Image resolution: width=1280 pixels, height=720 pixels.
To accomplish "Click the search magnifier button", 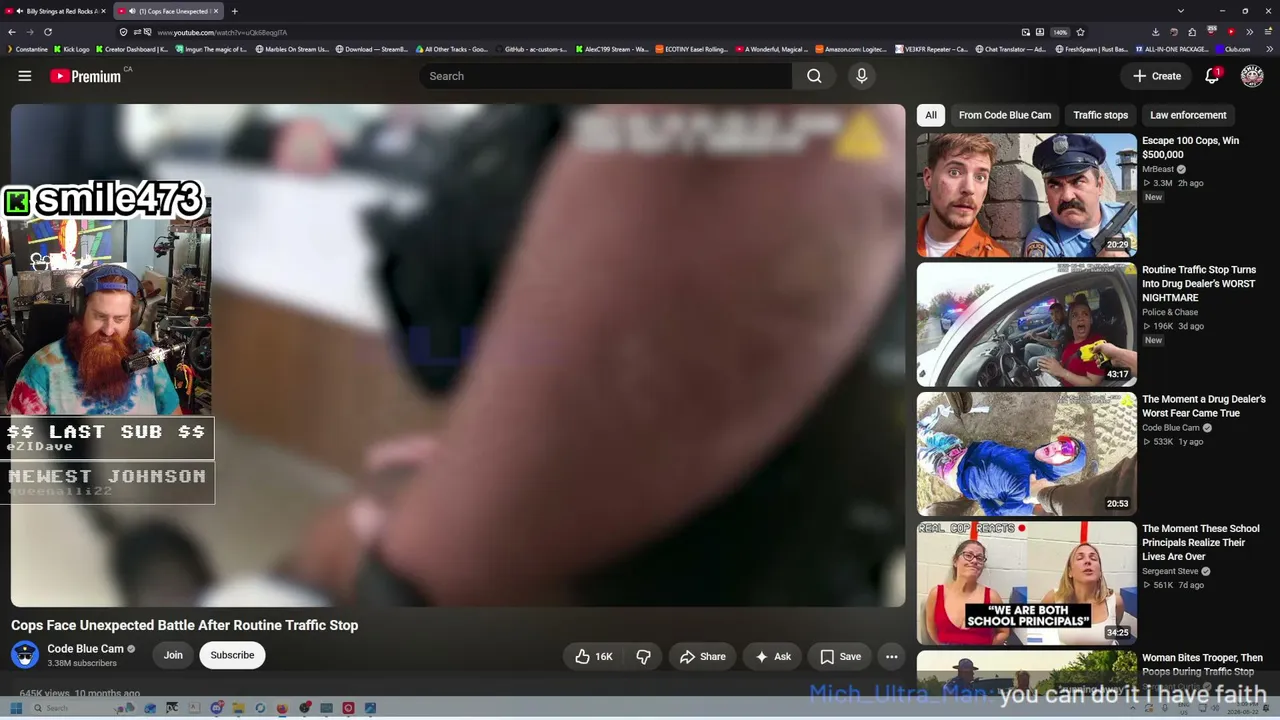I will coord(814,76).
